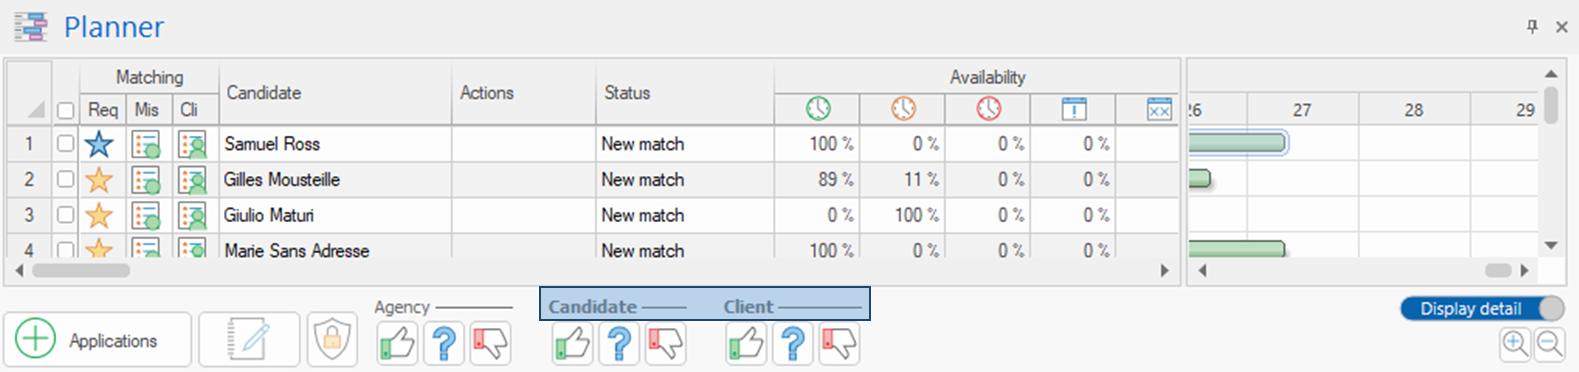The height and width of the screenshot is (372, 1579).
Task: Open Giulio Maturi client matching icon
Action: (191, 215)
